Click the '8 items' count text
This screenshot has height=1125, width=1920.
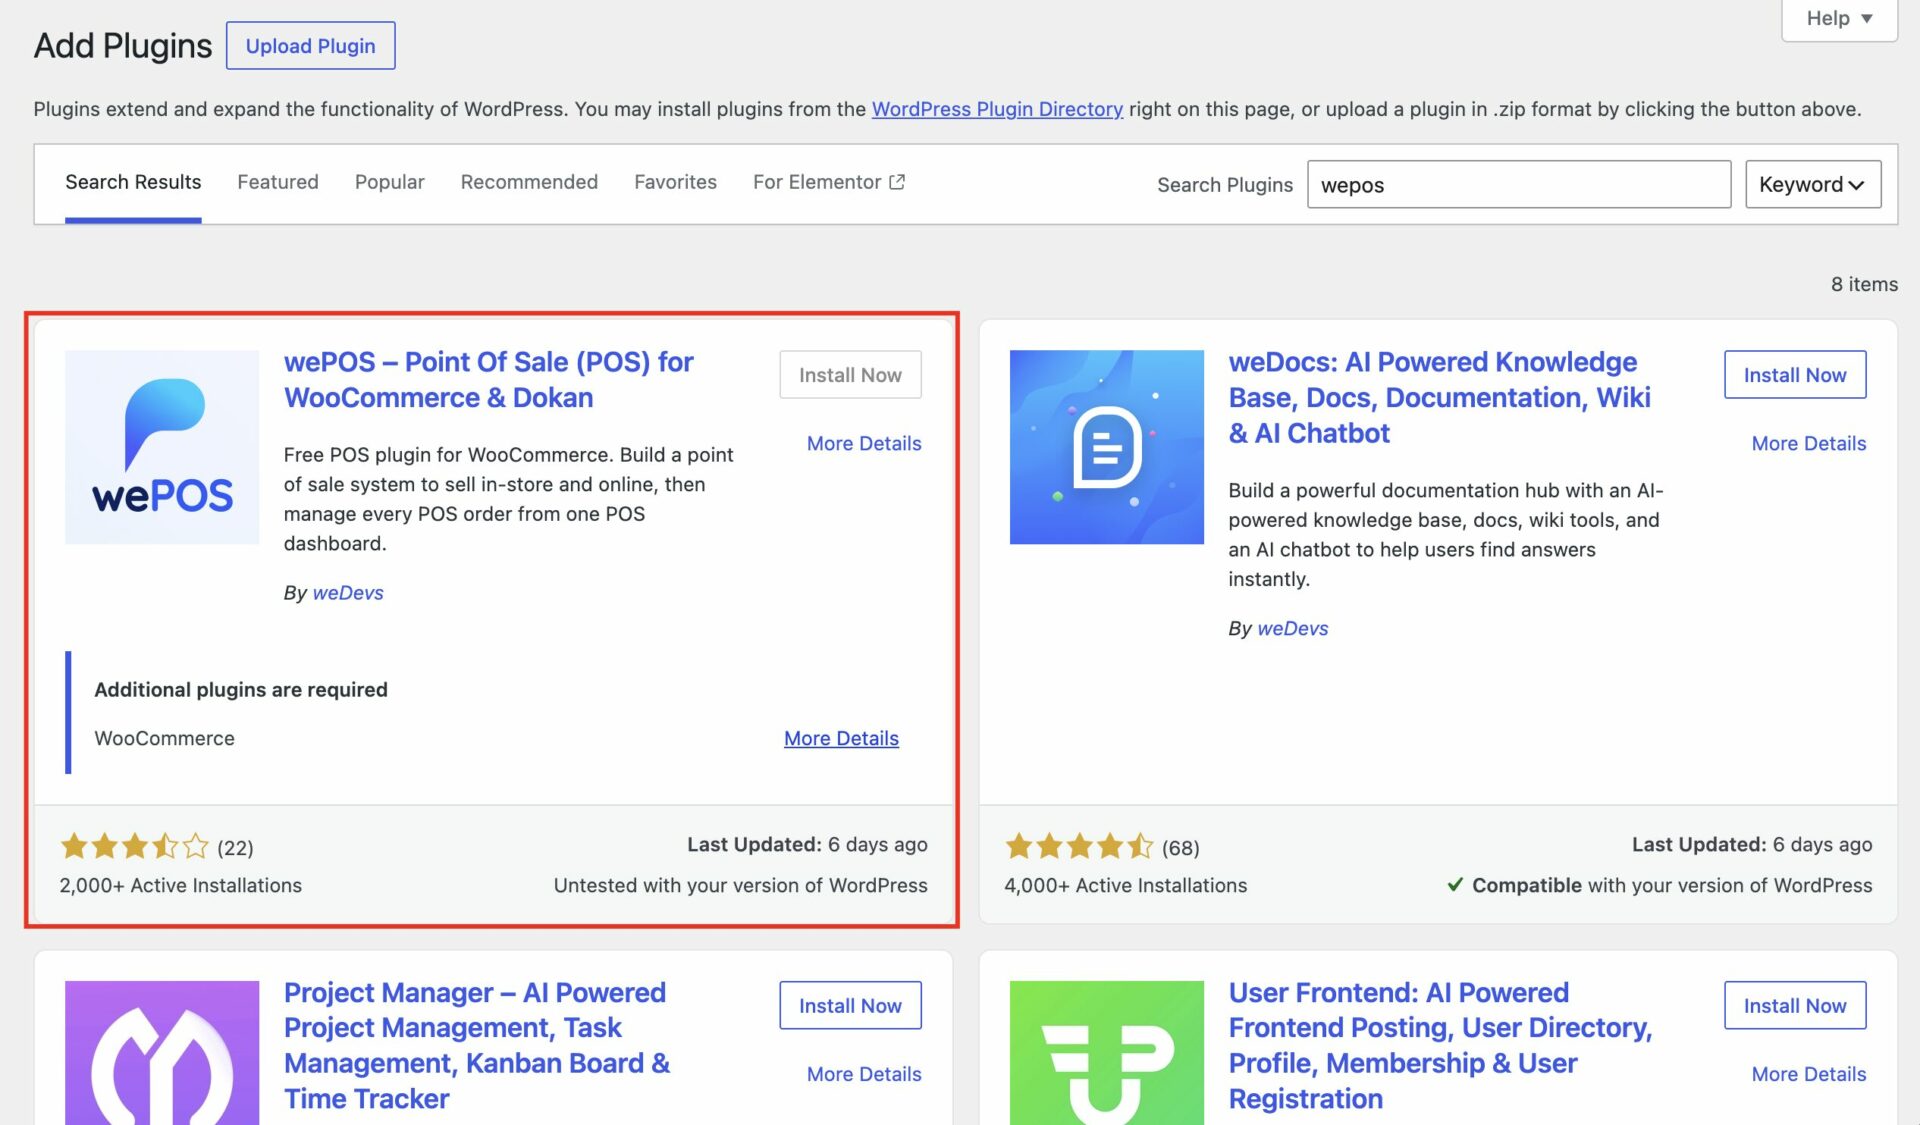[x=1864, y=284]
